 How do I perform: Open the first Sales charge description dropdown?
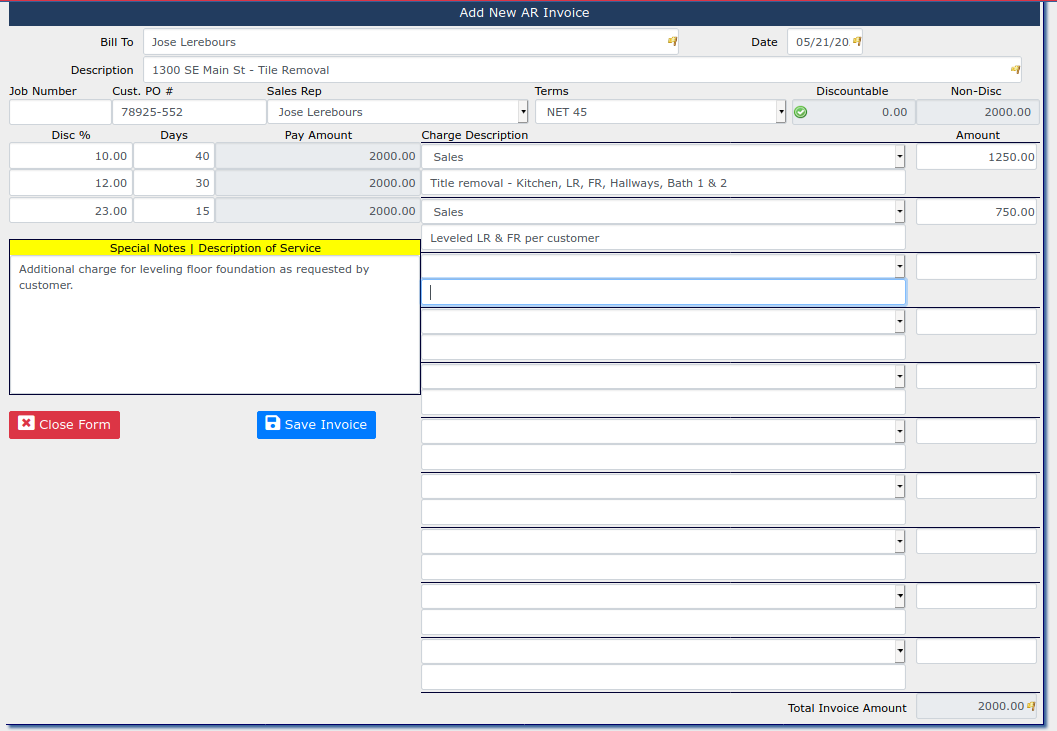tap(899, 157)
